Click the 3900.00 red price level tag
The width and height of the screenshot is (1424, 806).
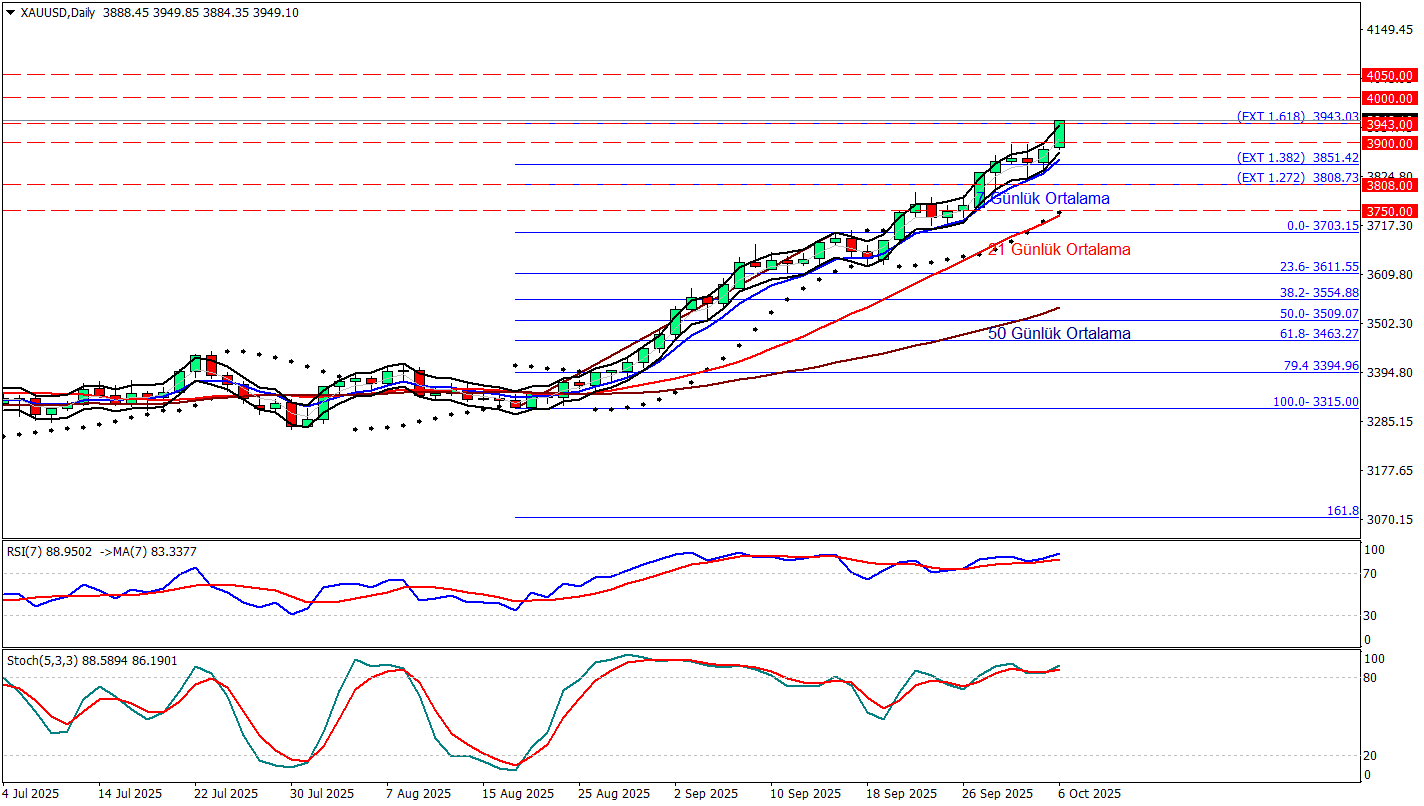1390,143
